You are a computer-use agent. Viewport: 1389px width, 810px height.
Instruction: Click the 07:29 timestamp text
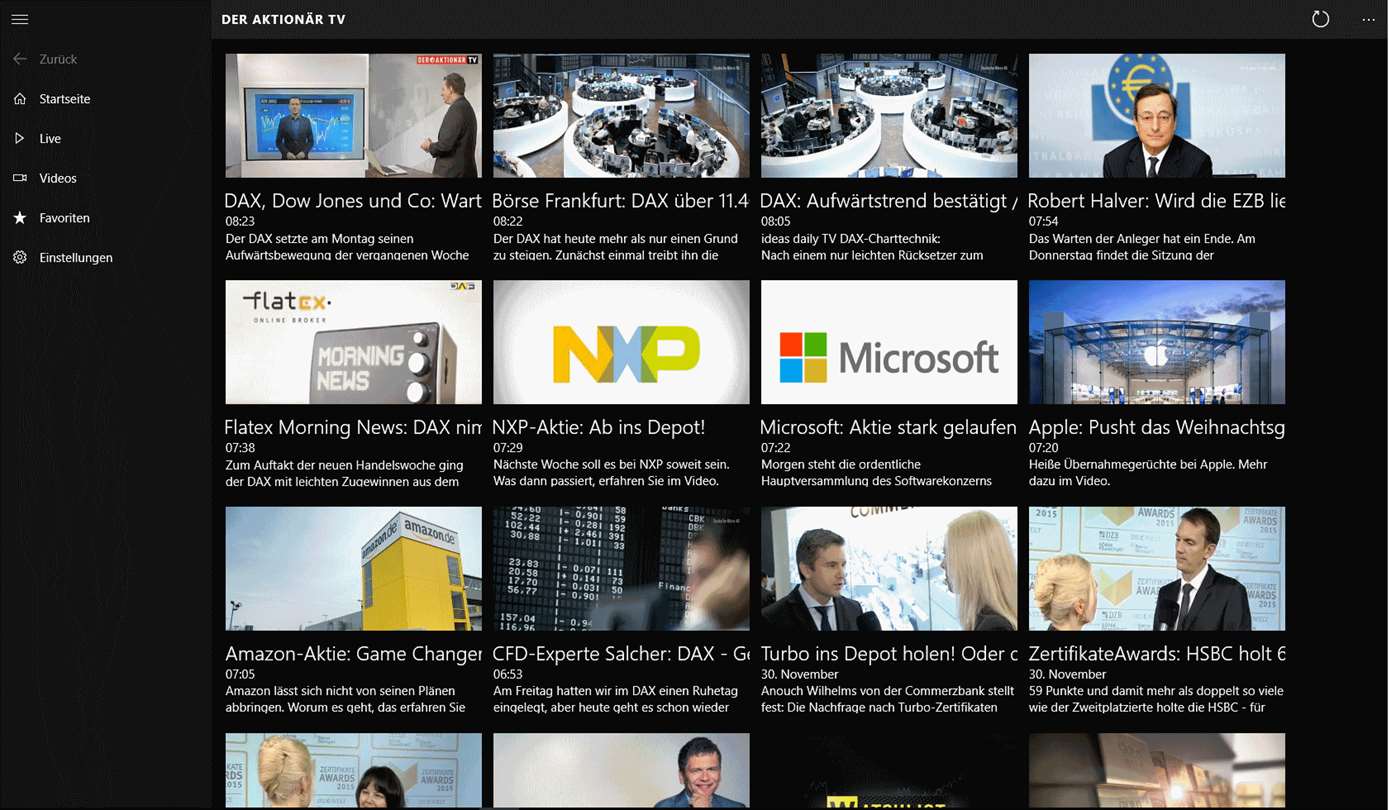pos(508,448)
